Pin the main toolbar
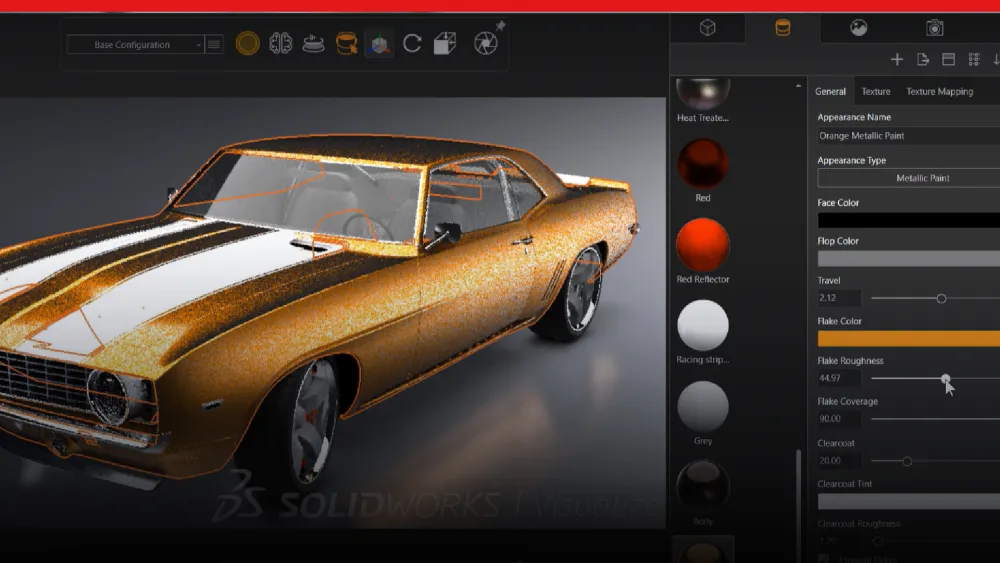This screenshot has height=563, width=1000. (x=501, y=26)
